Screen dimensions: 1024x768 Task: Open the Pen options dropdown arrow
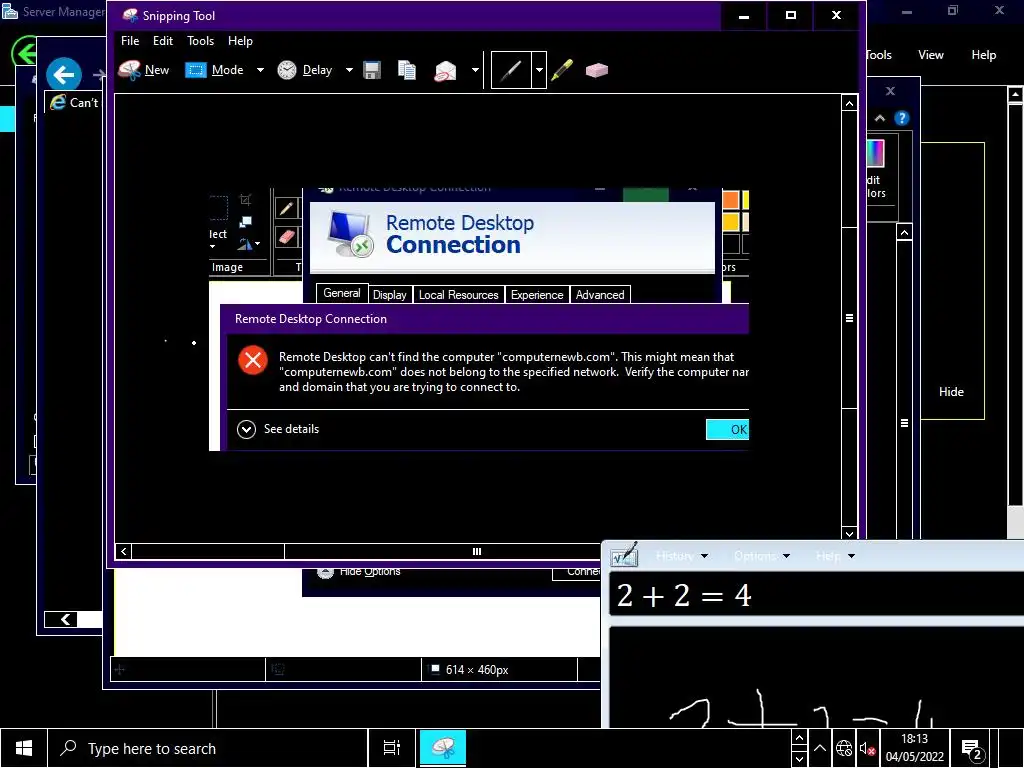pos(539,70)
